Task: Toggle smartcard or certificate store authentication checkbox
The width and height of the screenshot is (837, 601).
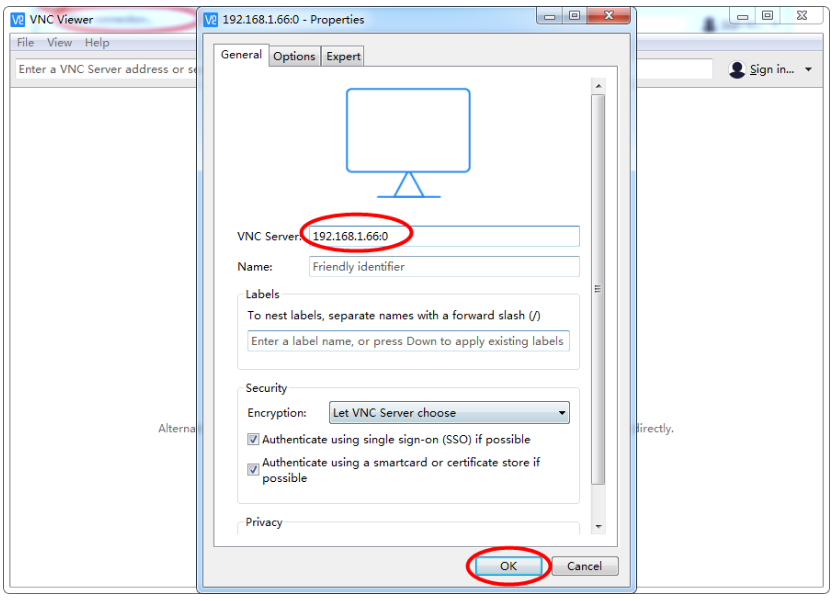Action: (253, 469)
